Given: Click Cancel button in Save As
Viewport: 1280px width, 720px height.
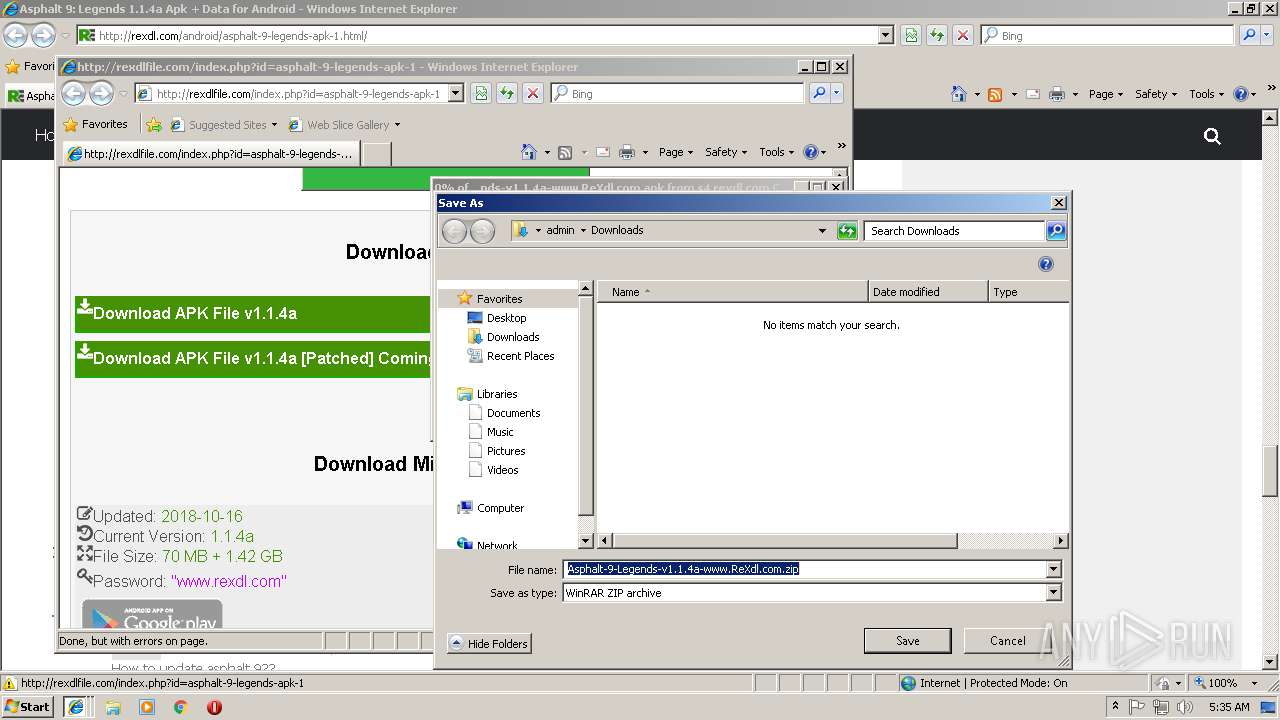Looking at the screenshot, I should pos(1007,641).
